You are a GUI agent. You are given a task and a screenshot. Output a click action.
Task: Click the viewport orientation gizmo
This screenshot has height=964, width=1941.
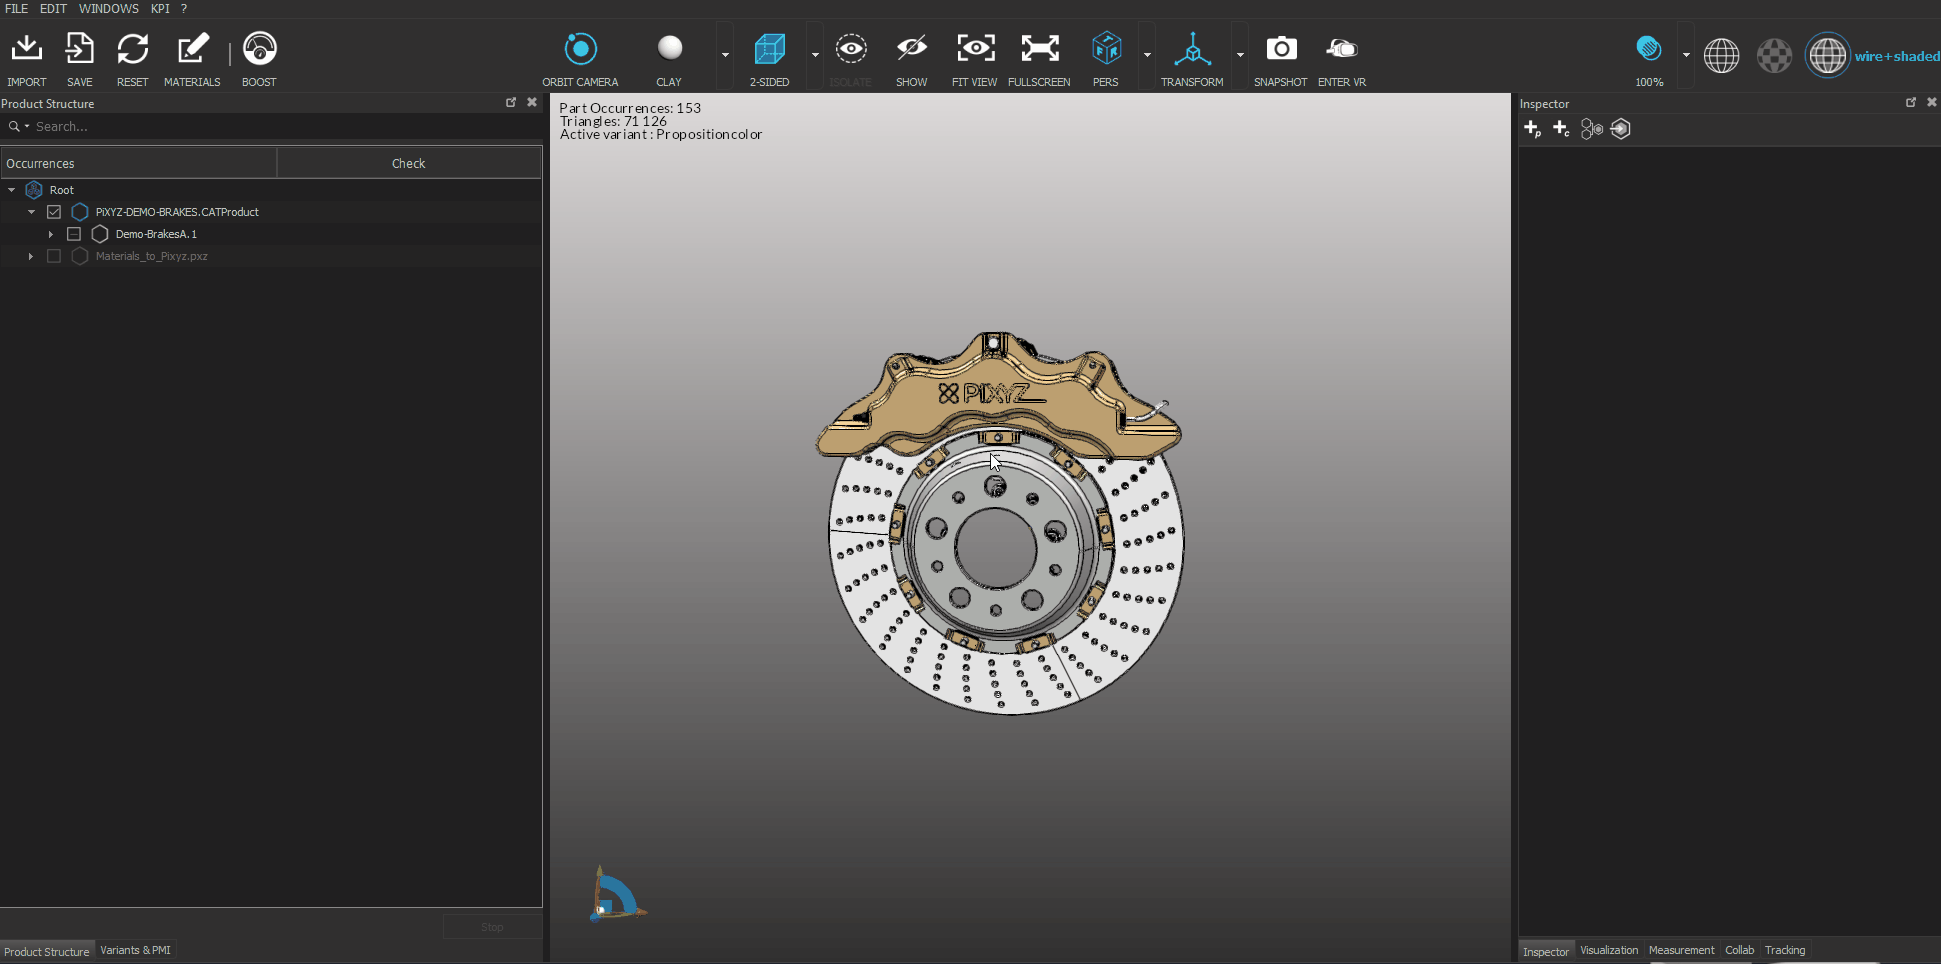(617, 894)
